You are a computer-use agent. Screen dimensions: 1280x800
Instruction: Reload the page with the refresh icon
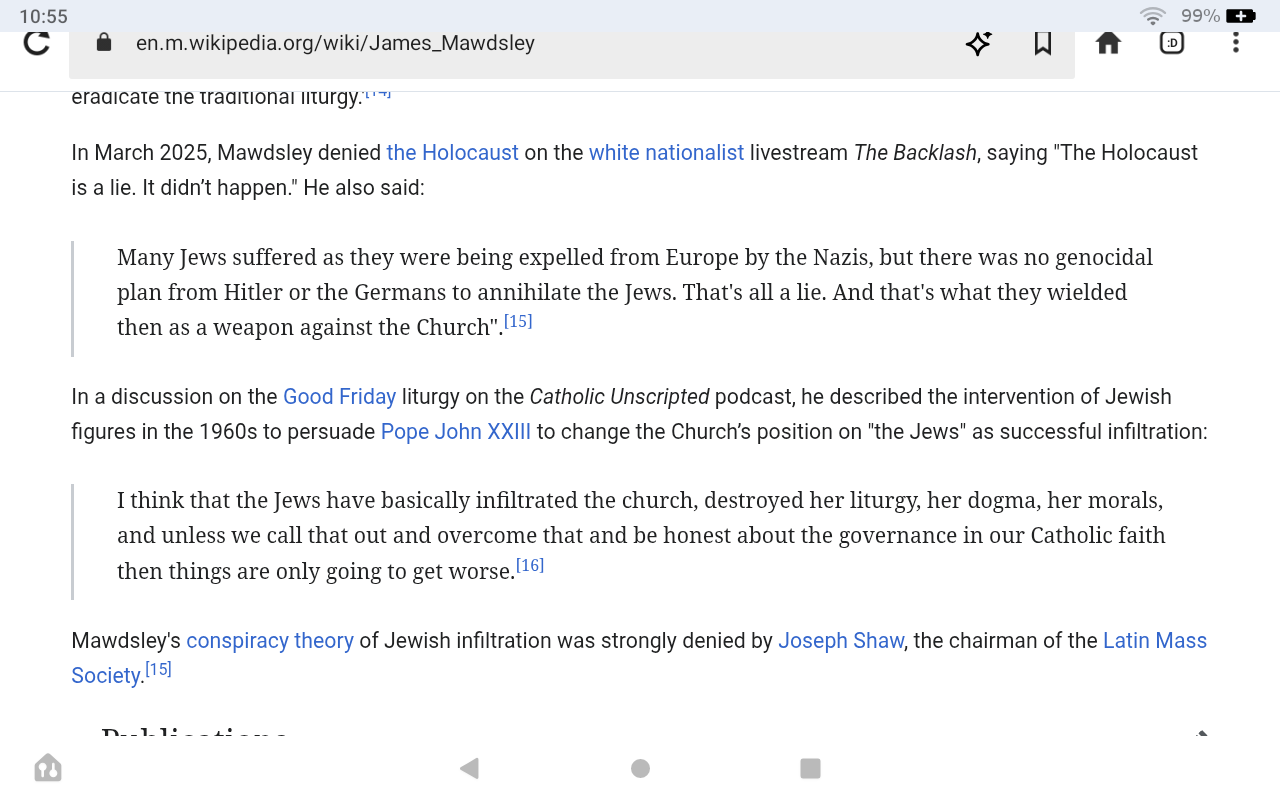click(x=37, y=43)
